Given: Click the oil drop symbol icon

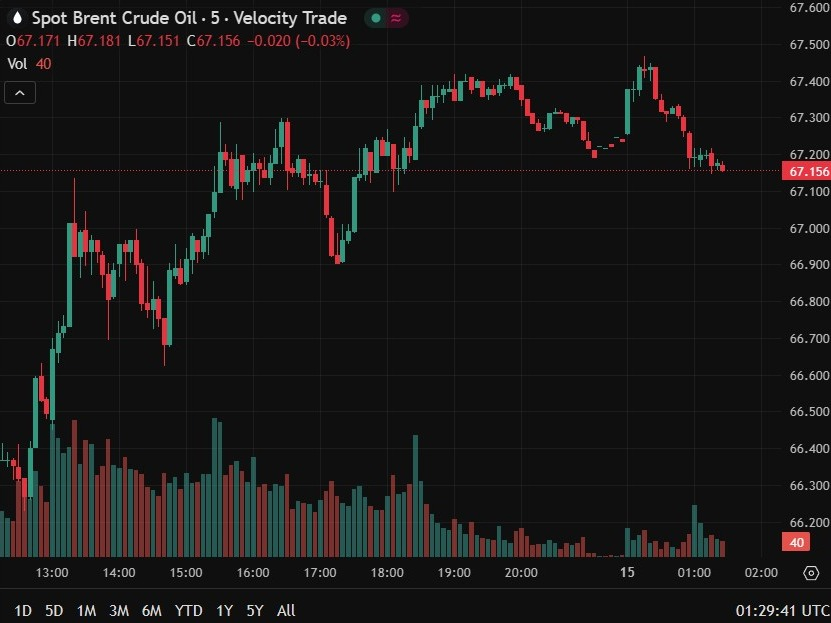Looking at the screenshot, I should click(x=17, y=18).
